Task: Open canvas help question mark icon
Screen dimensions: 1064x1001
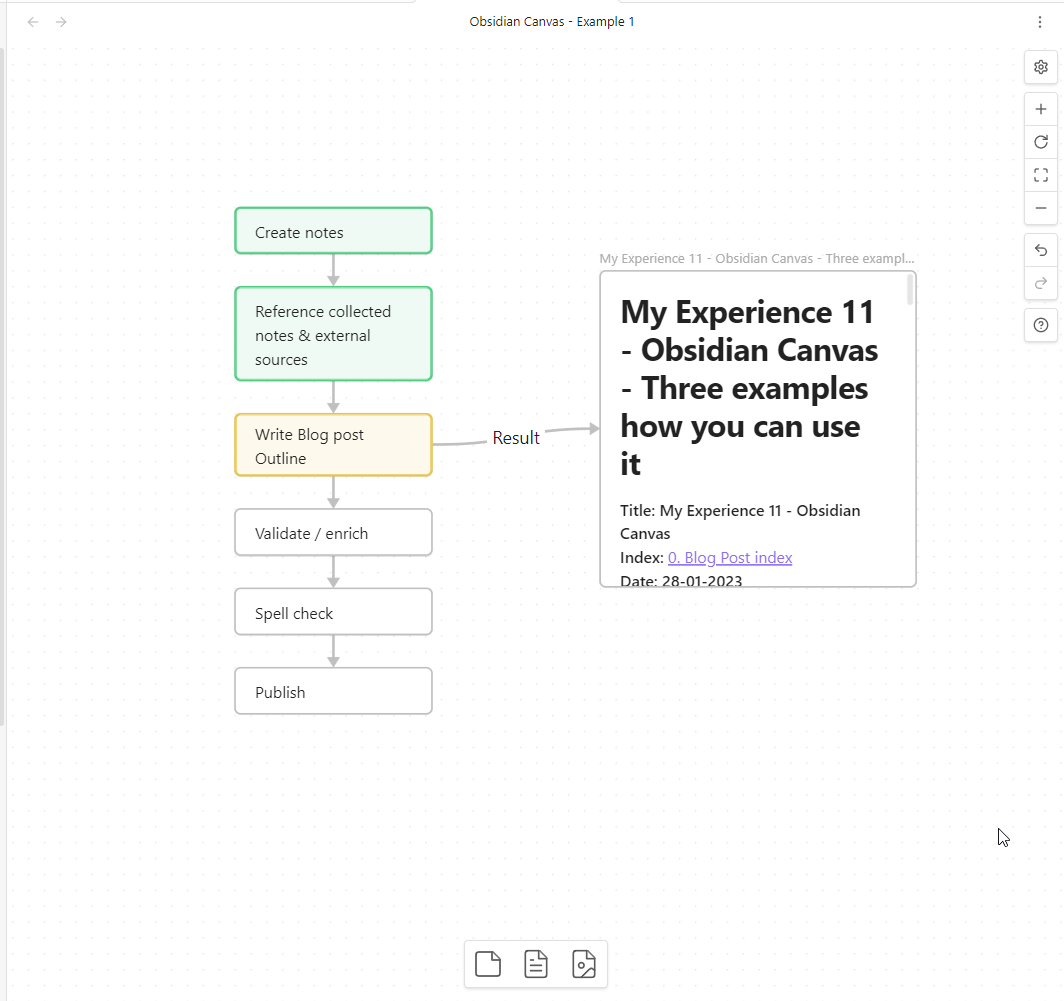Action: pos(1040,325)
